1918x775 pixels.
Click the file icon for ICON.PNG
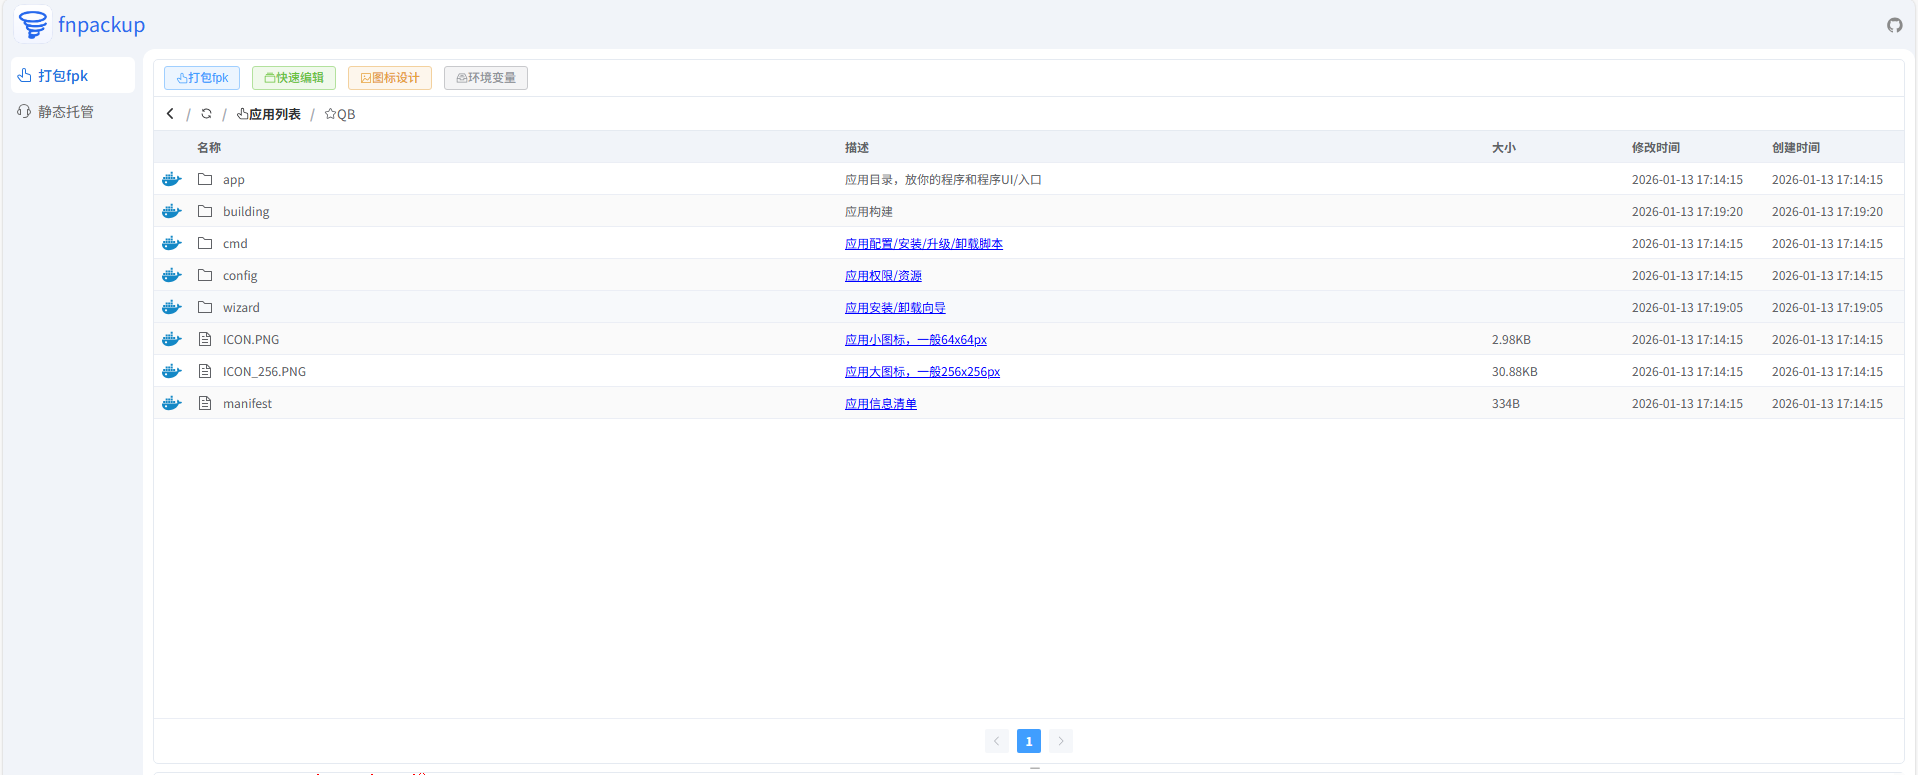pos(205,339)
